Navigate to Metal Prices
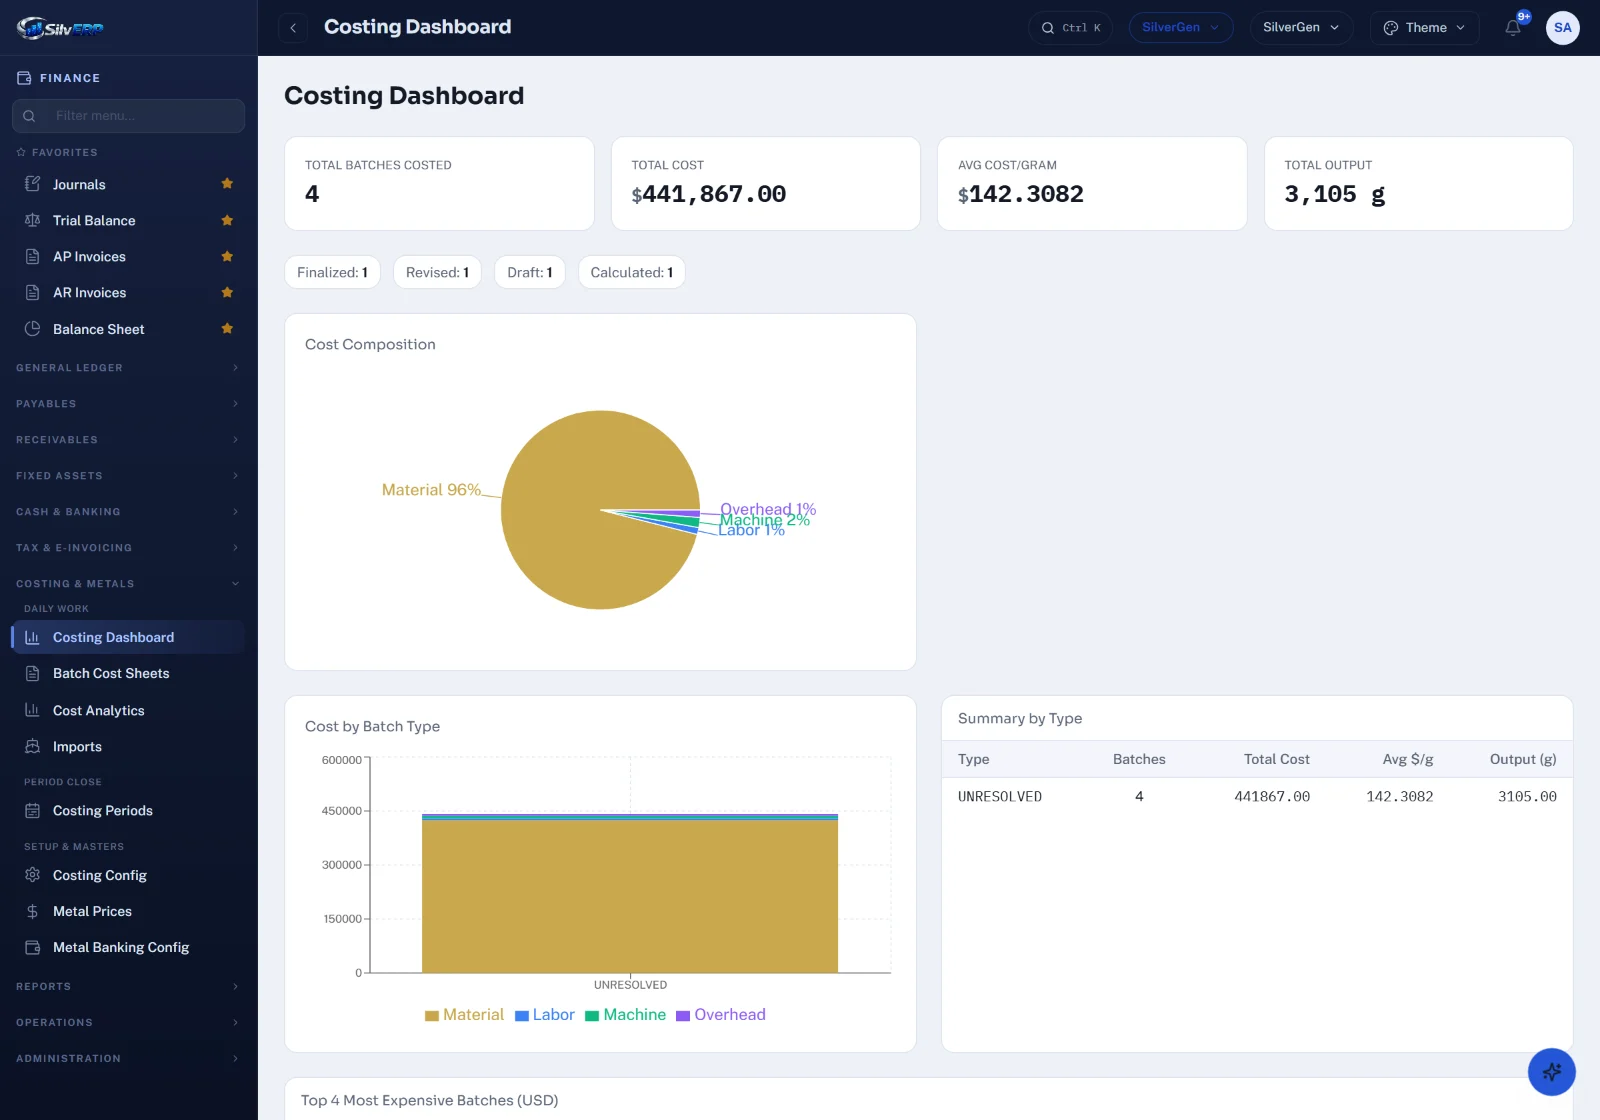This screenshot has width=1600, height=1120. click(x=129, y=911)
